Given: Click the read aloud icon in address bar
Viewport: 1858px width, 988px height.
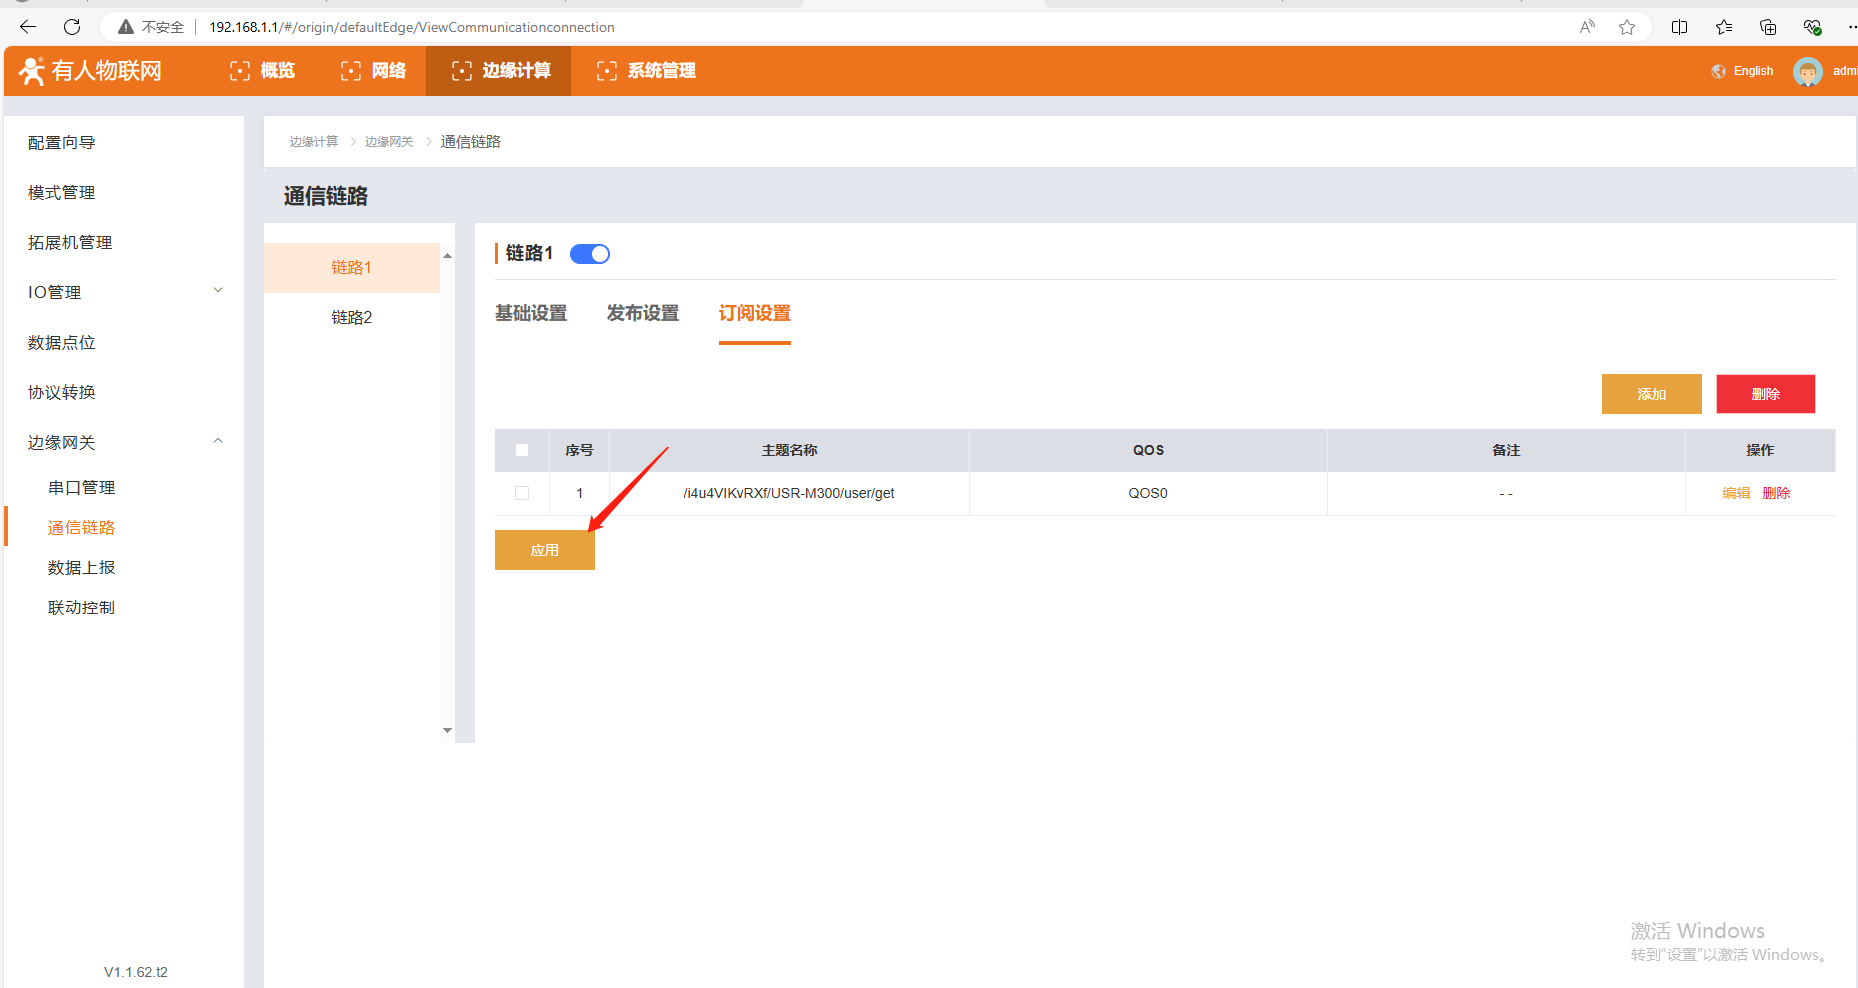Looking at the screenshot, I should pyautogui.click(x=1587, y=27).
